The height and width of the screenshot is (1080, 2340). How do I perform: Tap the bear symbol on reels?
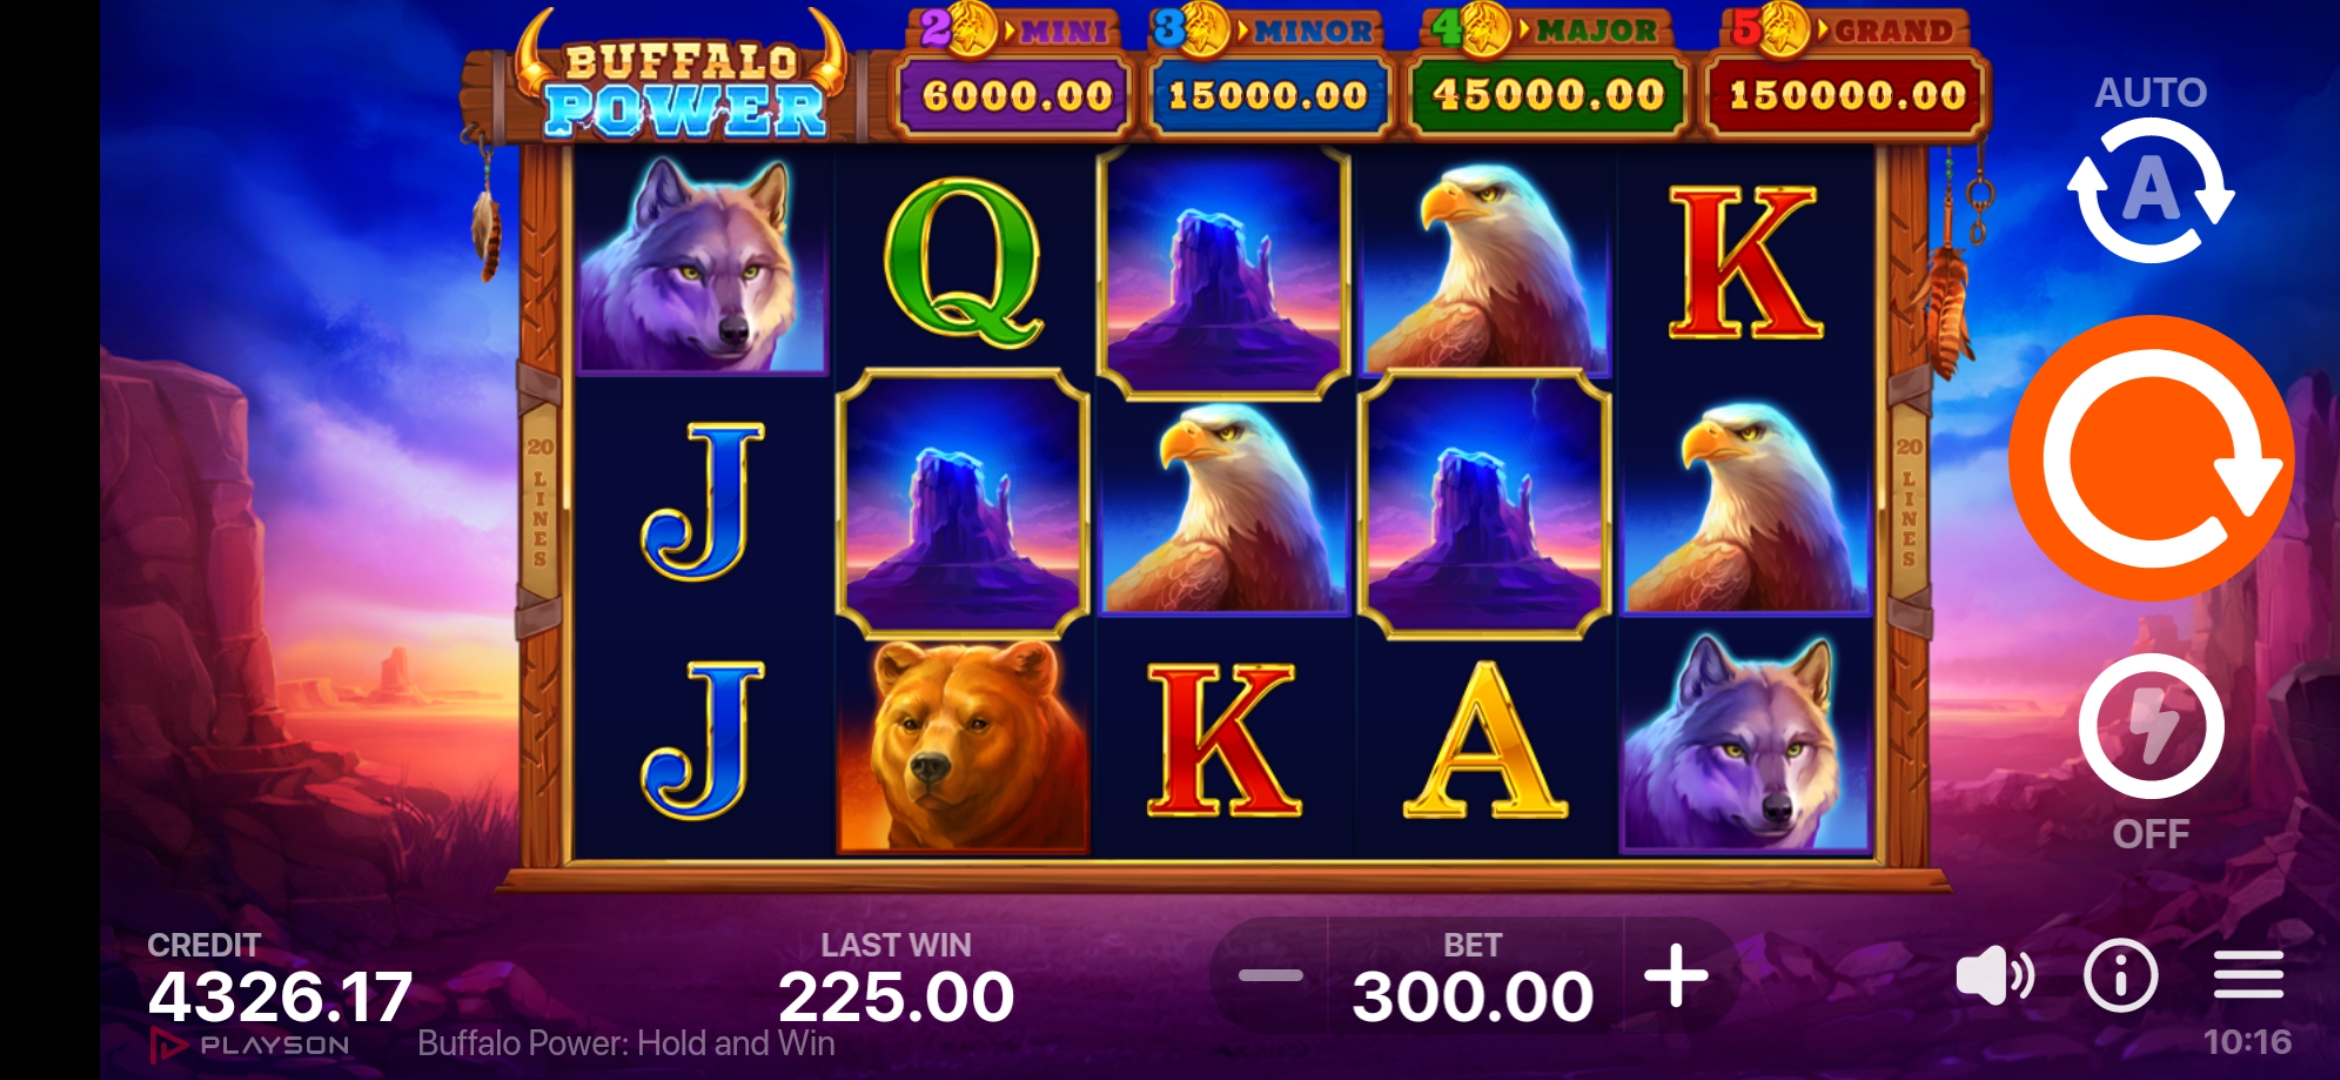point(962,746)
